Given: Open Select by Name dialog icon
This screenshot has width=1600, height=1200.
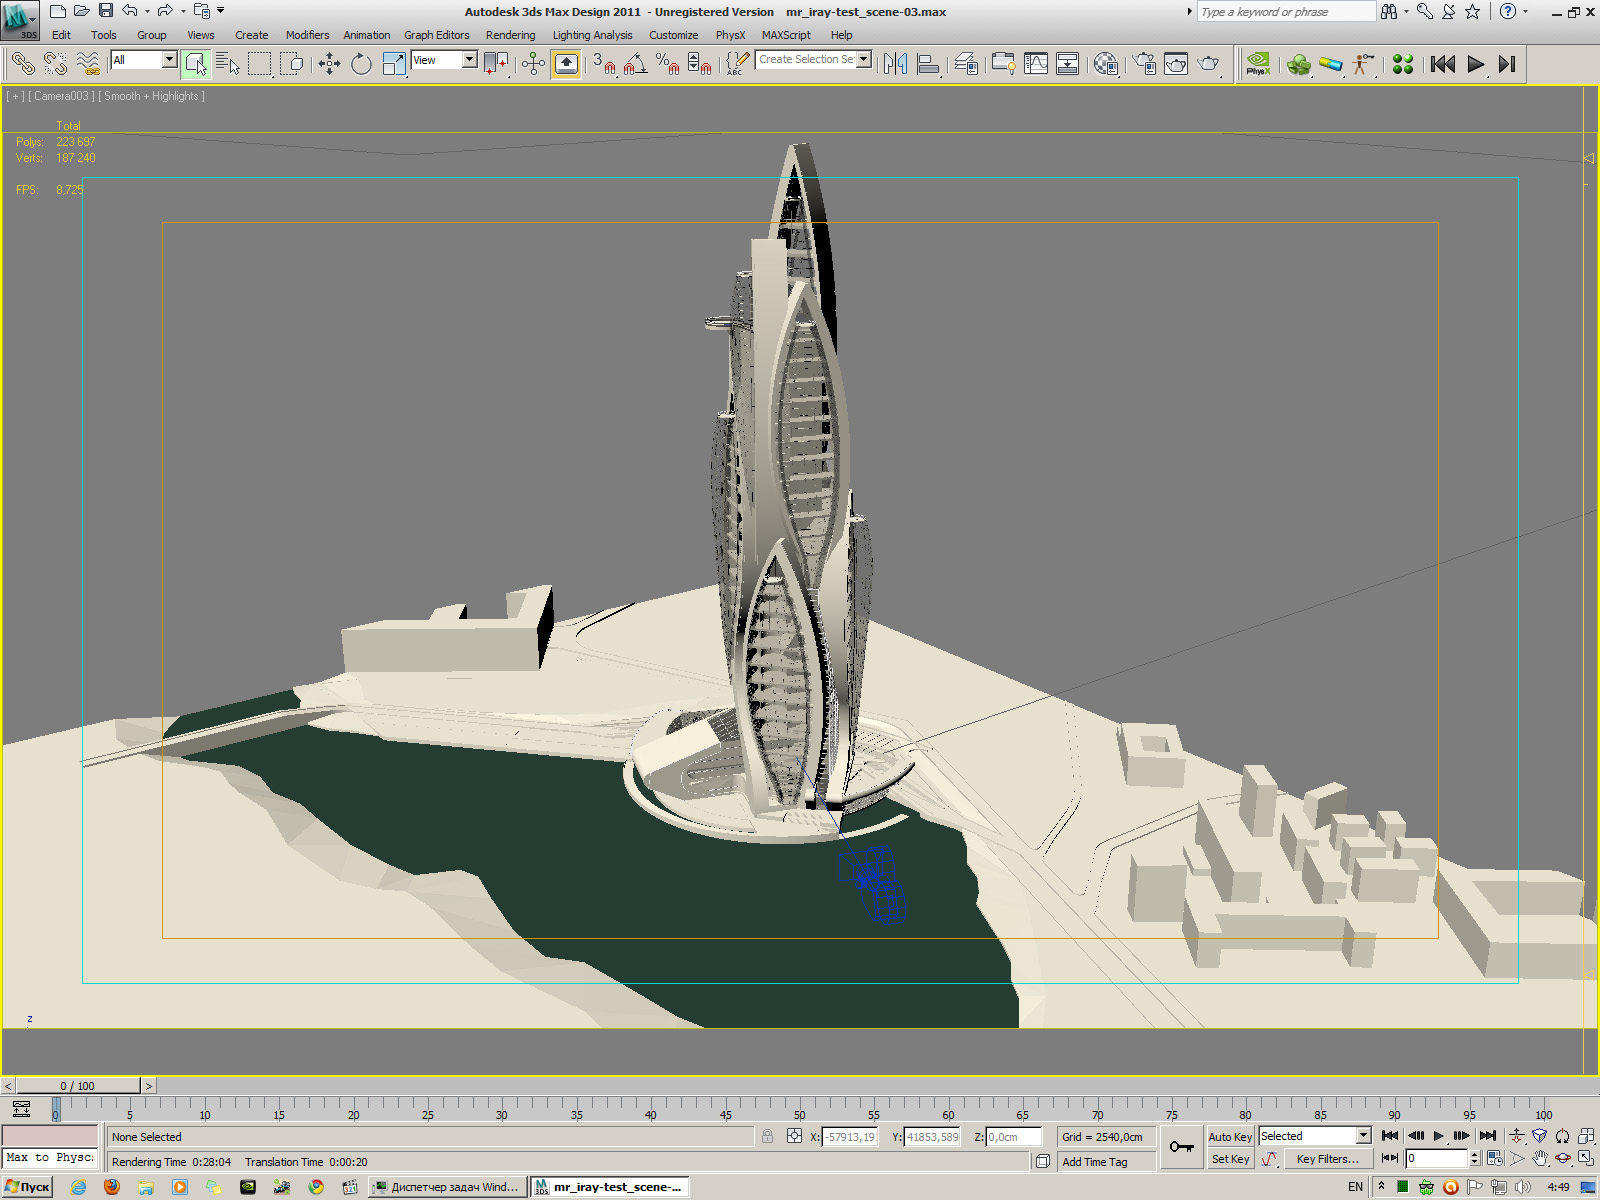Looking at the screenshot, I should coord(228,64).
